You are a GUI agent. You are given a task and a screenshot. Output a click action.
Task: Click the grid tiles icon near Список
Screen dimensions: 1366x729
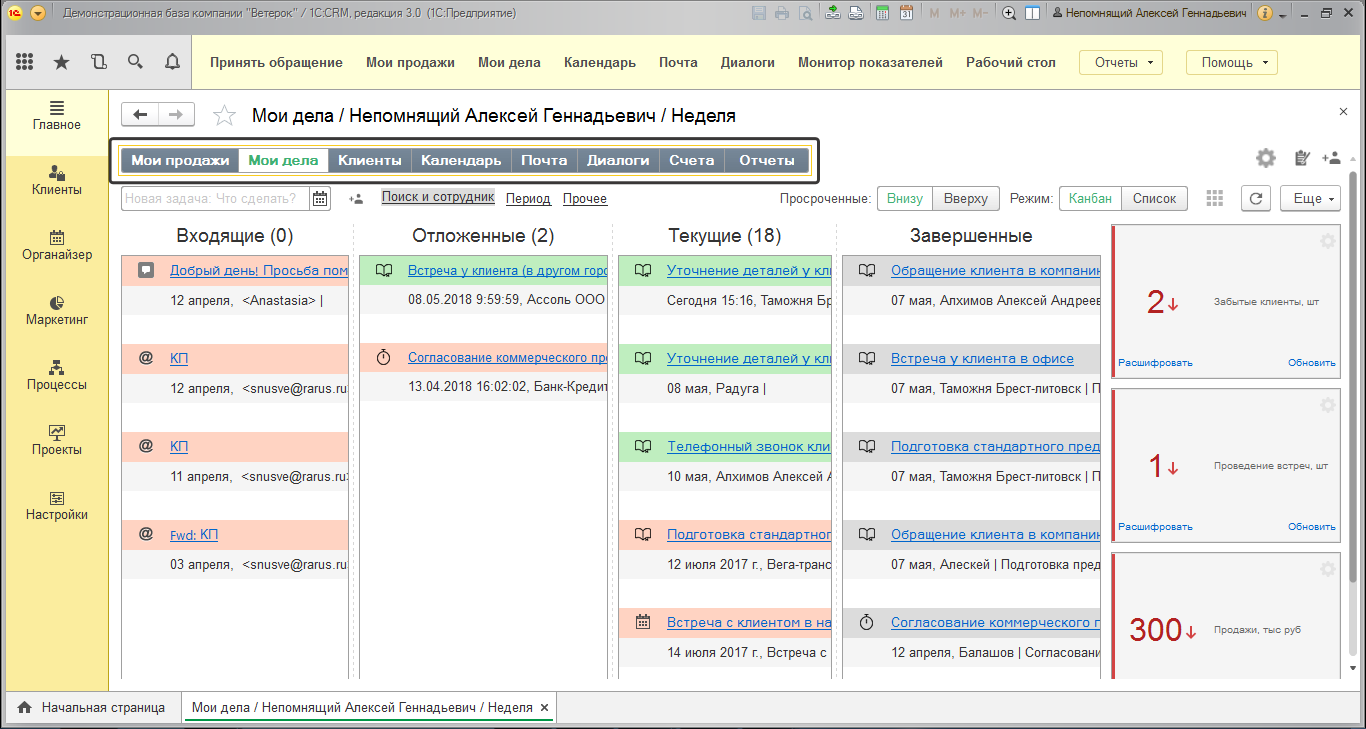coord(1215,198)
